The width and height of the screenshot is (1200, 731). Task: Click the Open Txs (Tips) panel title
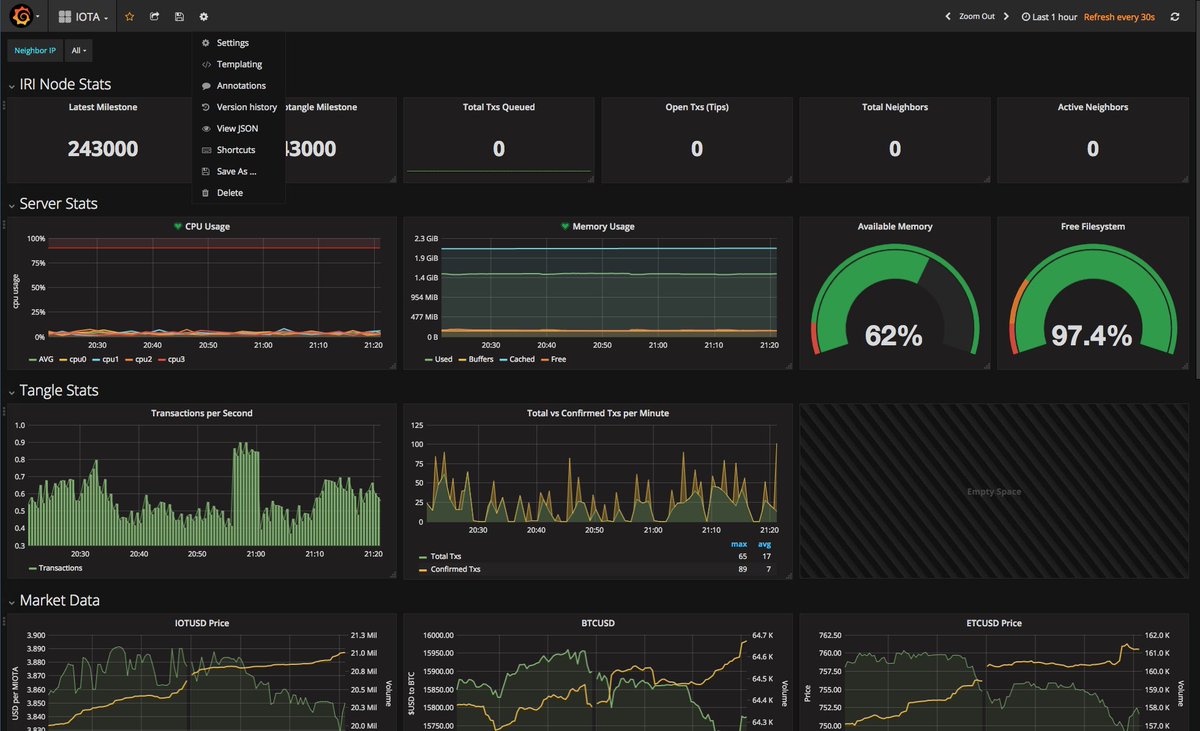[x=697, y=107]
